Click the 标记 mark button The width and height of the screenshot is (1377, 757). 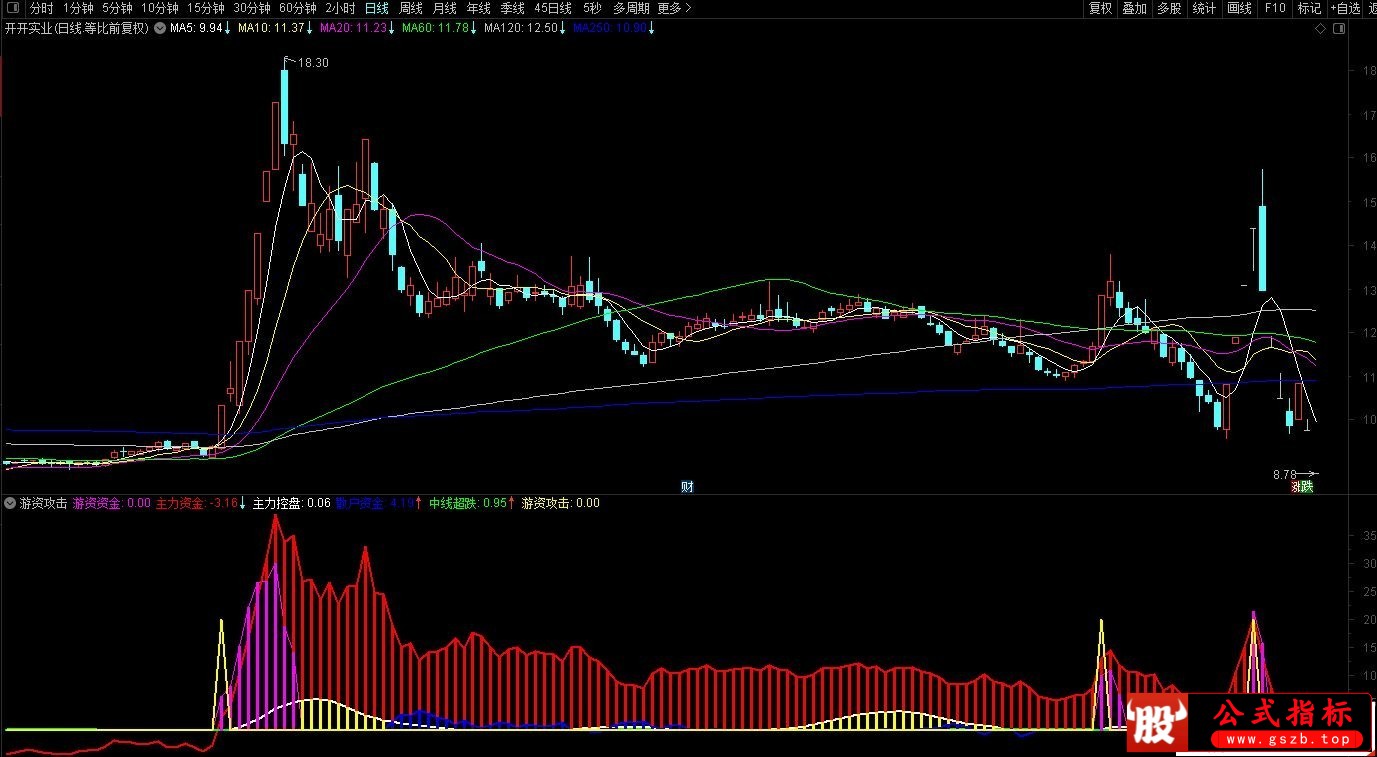coord(1309,8)
